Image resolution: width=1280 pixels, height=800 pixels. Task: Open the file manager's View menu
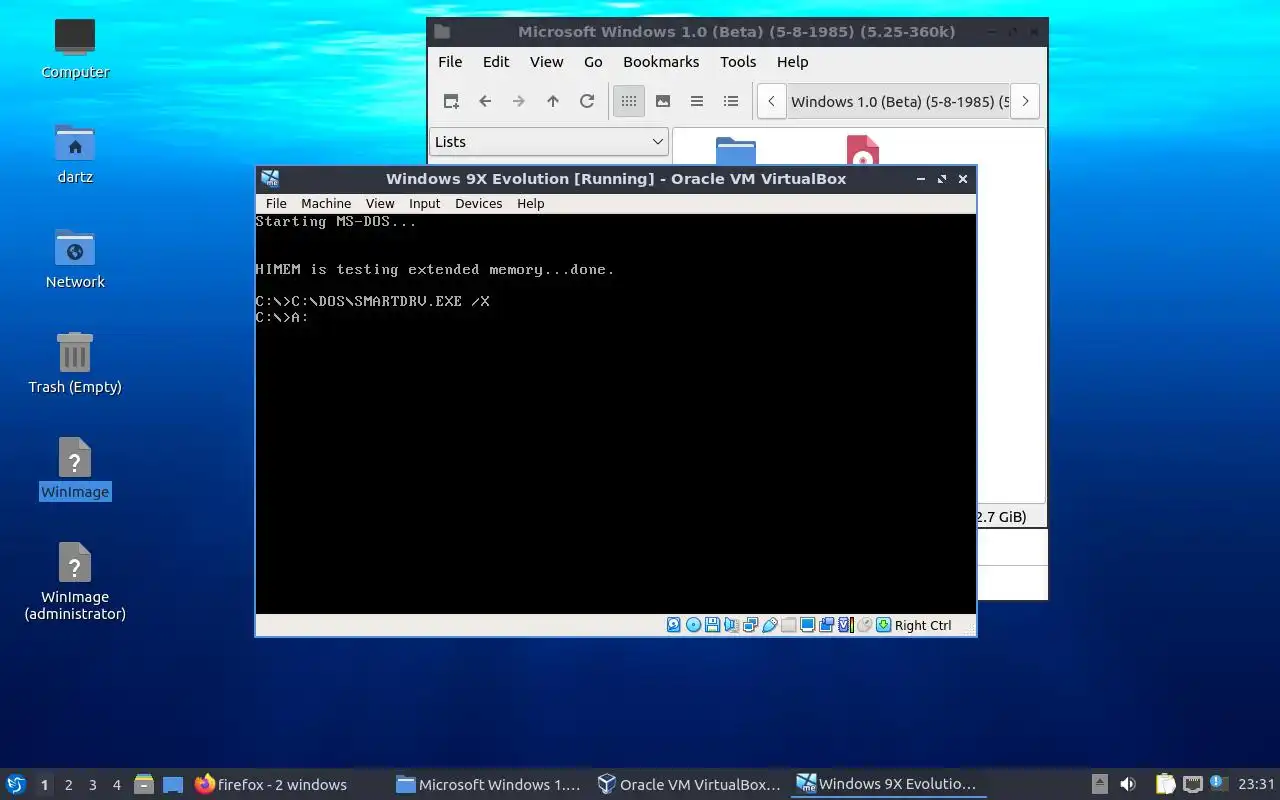click(x=546, y=62)
